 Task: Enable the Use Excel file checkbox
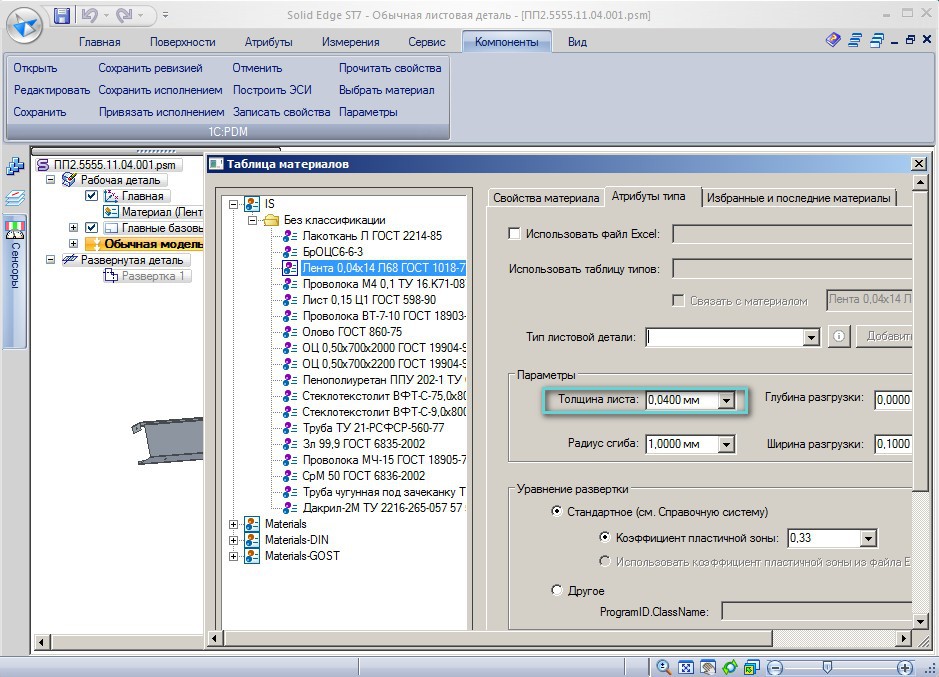(x=514, y=234)
